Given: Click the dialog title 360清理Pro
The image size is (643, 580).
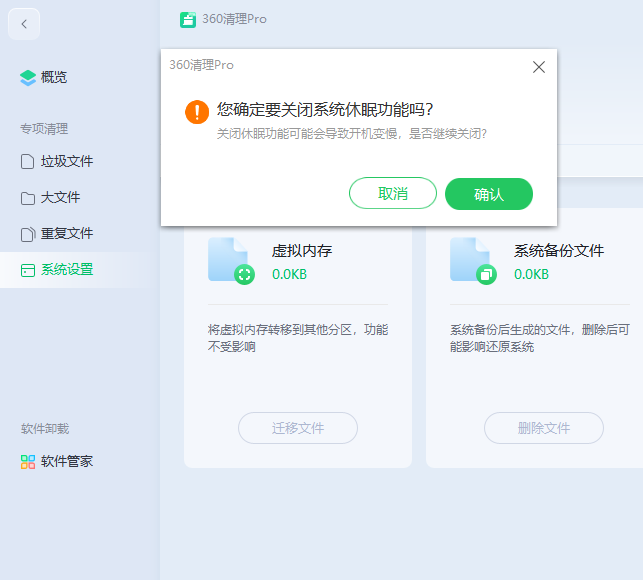Looking at the screenshot, I should [x=201, y=65].
